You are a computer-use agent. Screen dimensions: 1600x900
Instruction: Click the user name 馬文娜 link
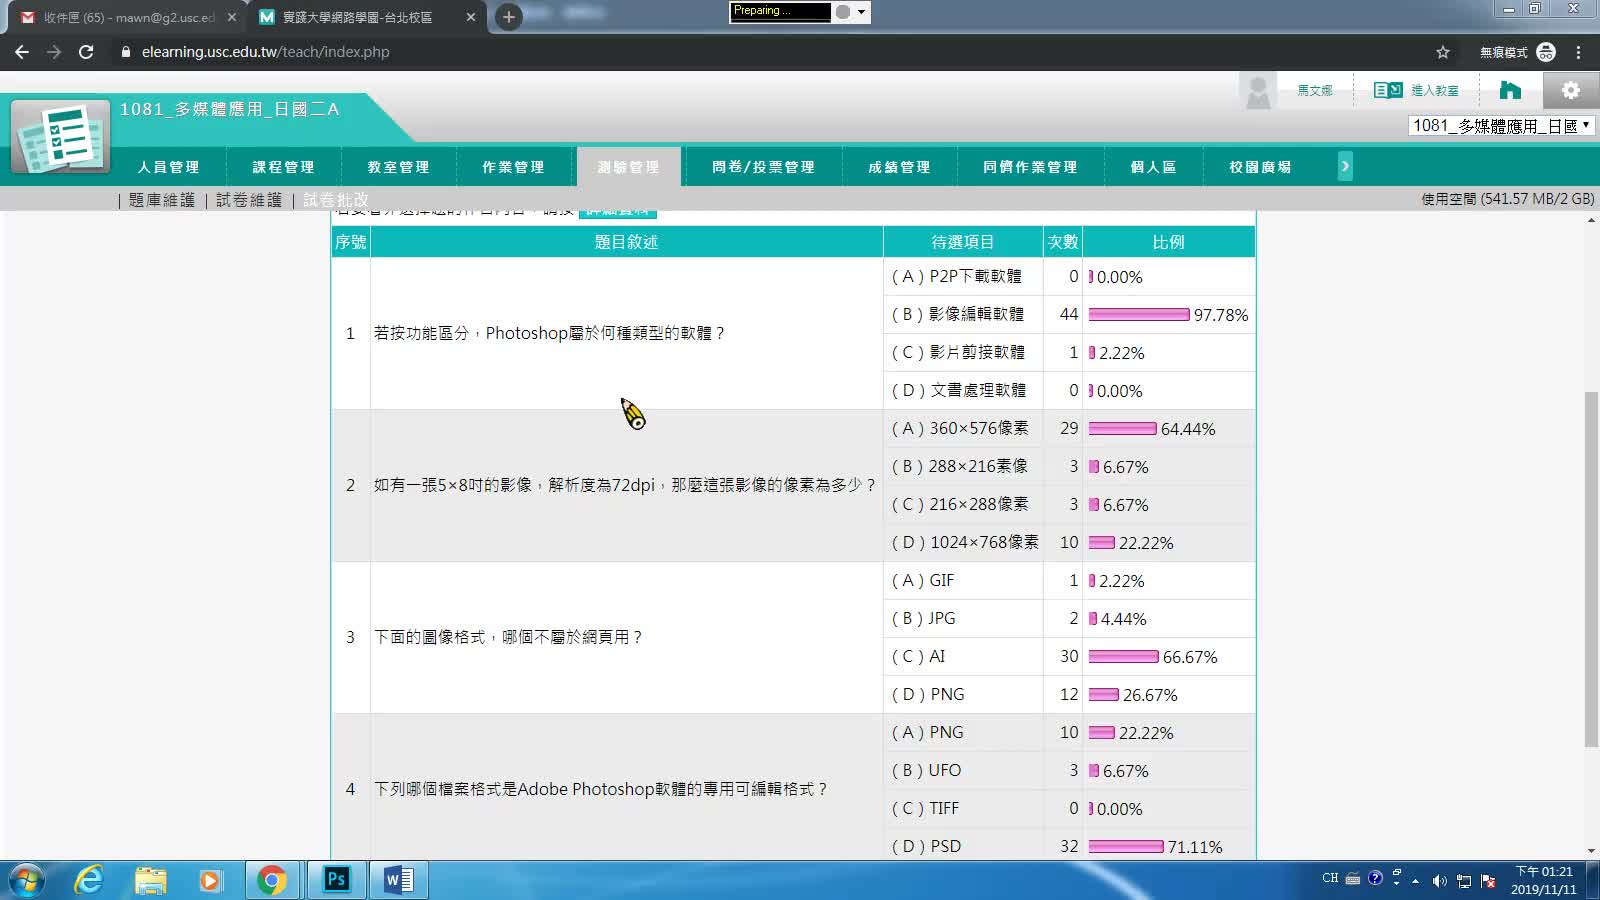click(1315, 90)
